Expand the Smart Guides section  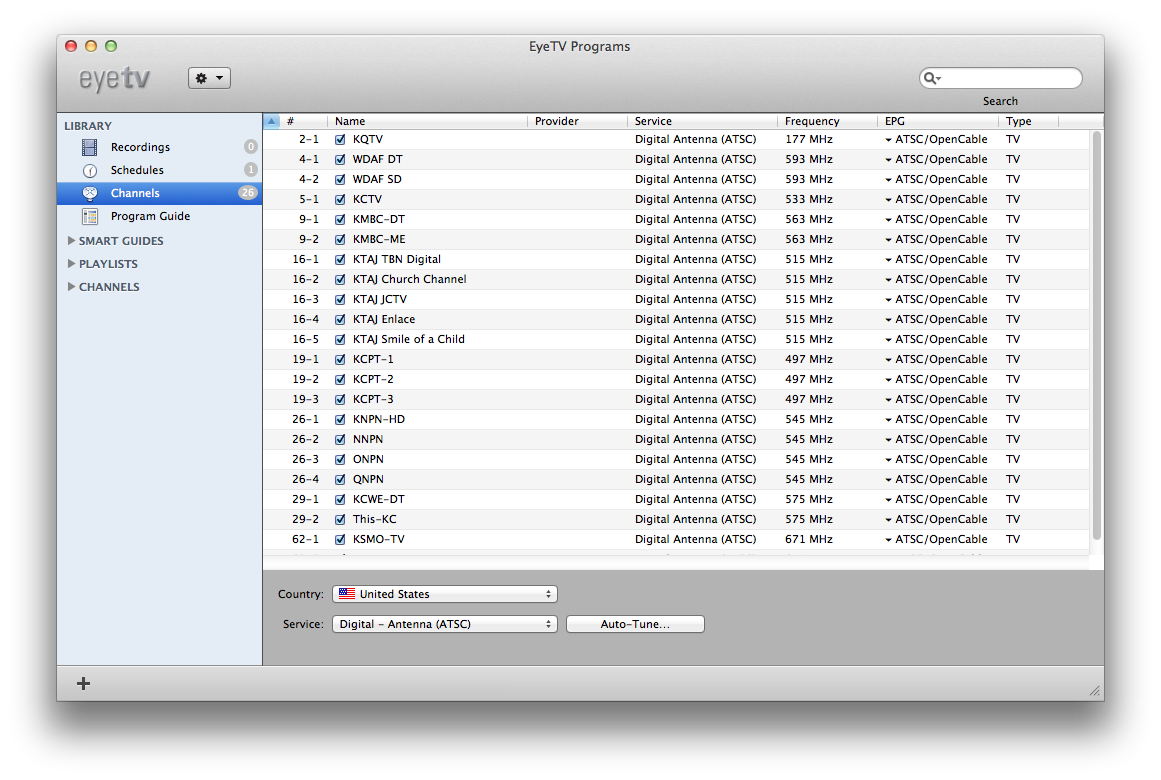pos(71,241)
